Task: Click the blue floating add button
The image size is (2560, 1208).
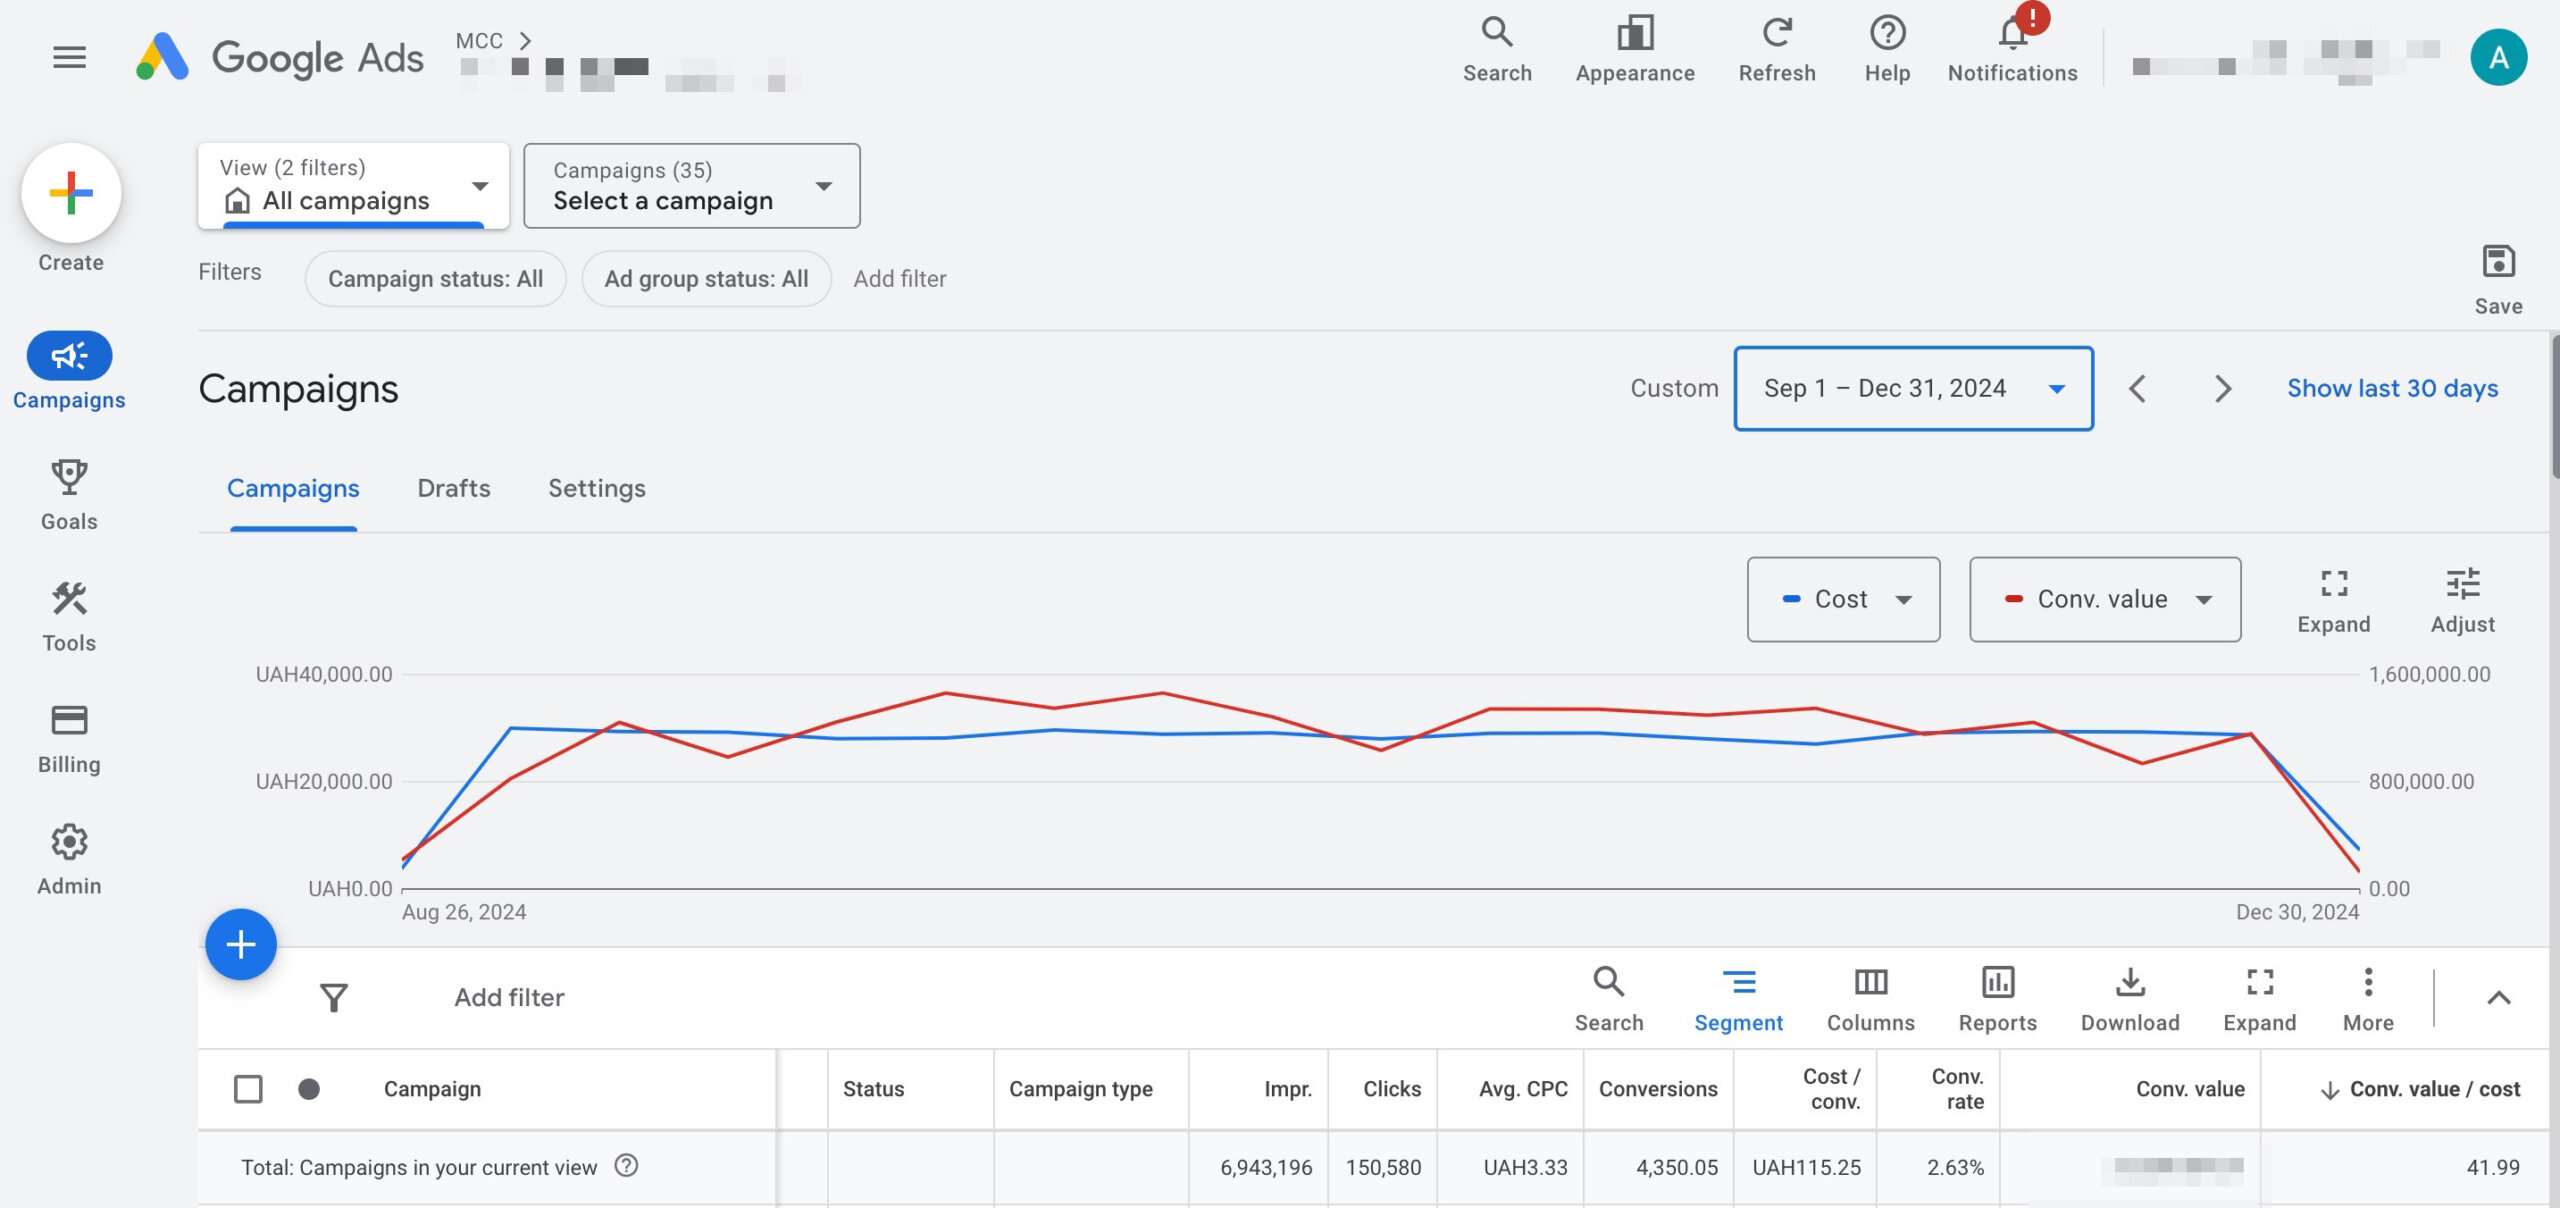Action: [241, 944]
